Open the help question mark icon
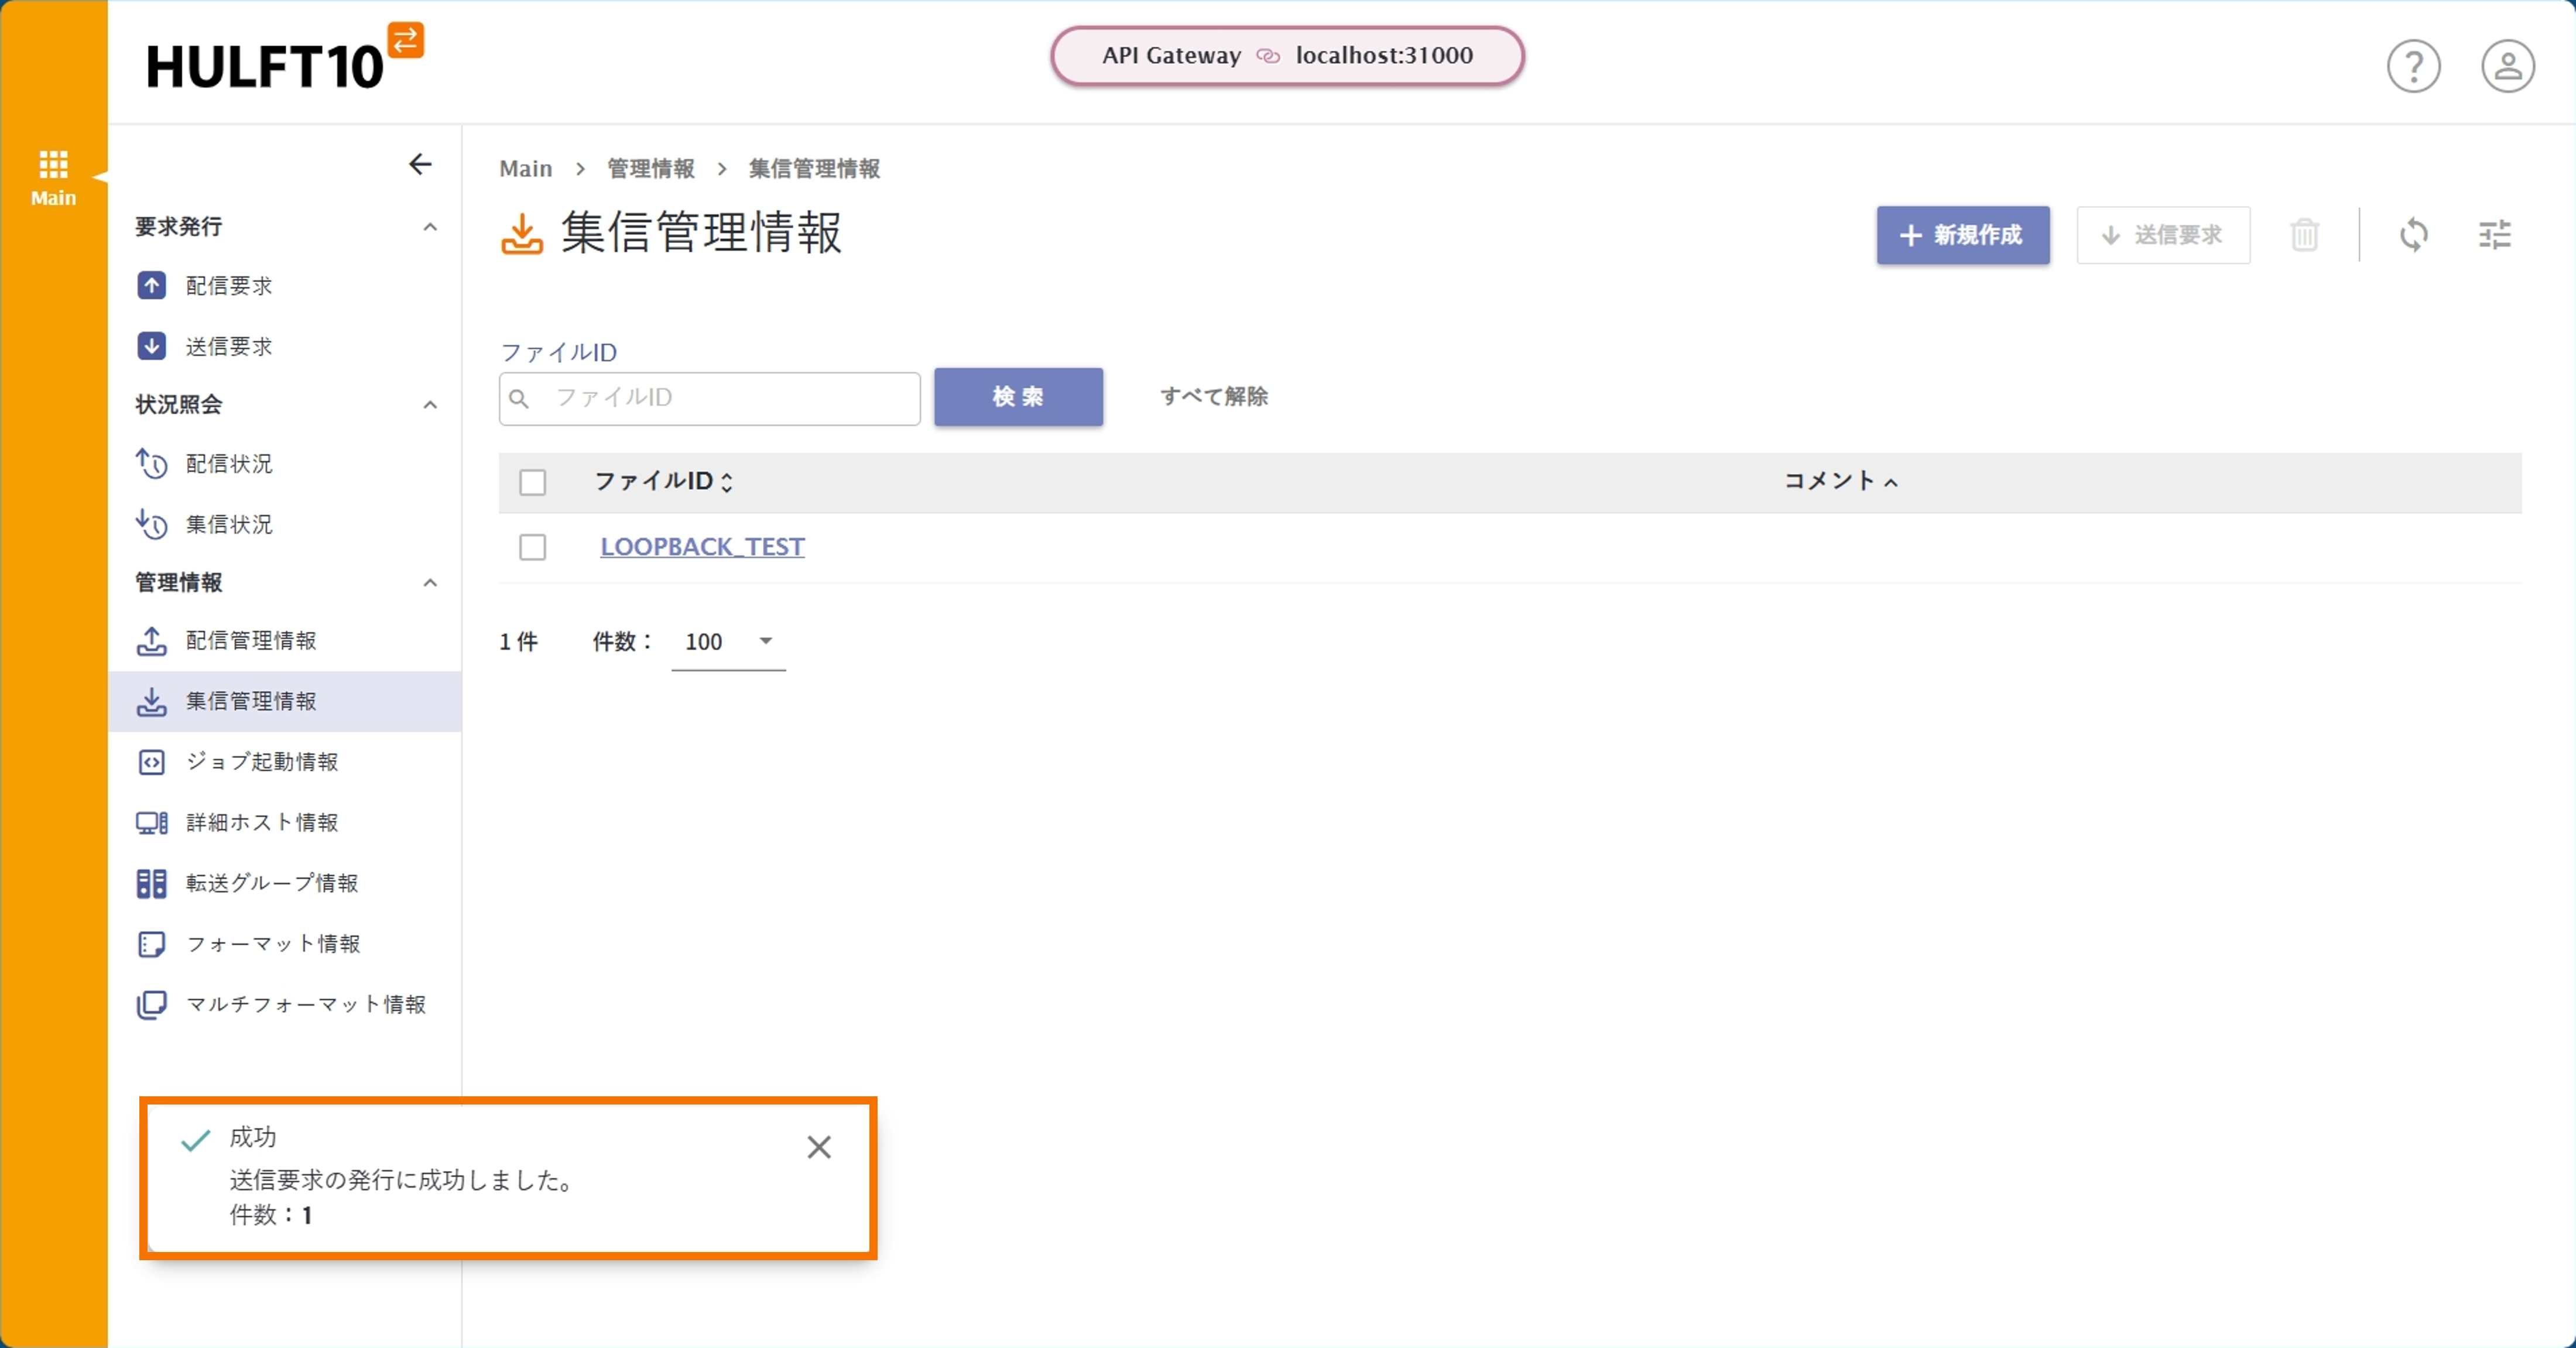 pyautogui.click(x=2413, y=67)
